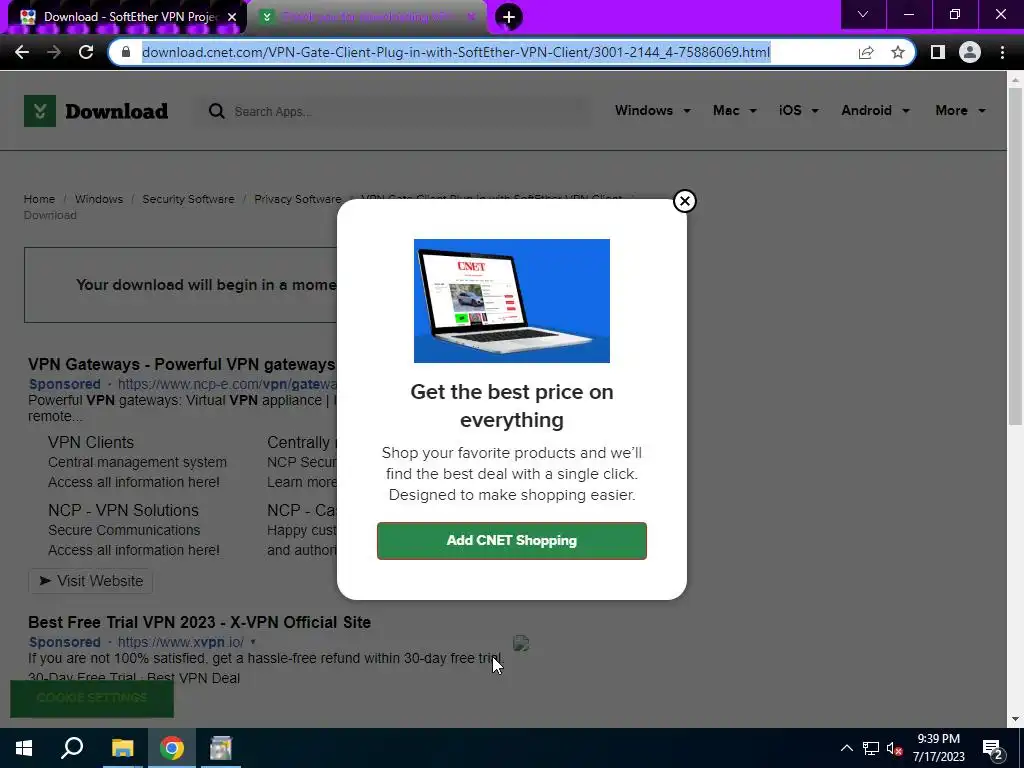Open the notification center icon
1024x768 pixels.
pyautogui.click(x=993, y=749)
